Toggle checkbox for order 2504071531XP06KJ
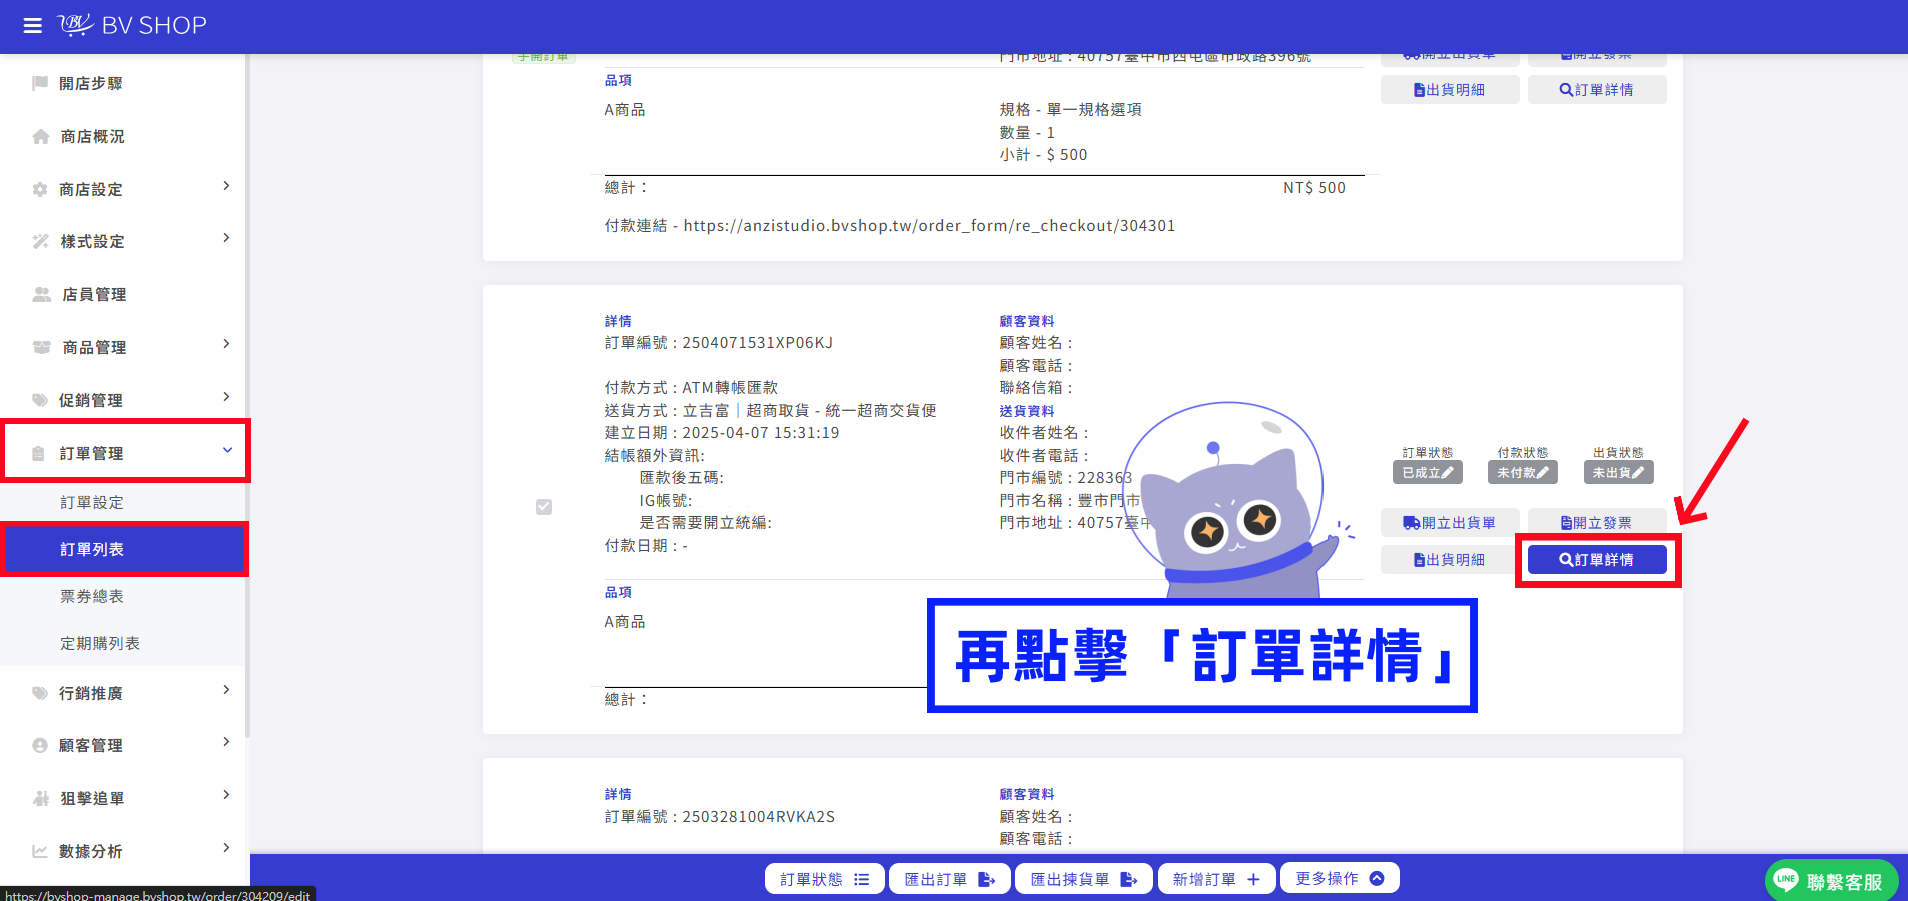The image size is (1908, 901). point(544,507)
